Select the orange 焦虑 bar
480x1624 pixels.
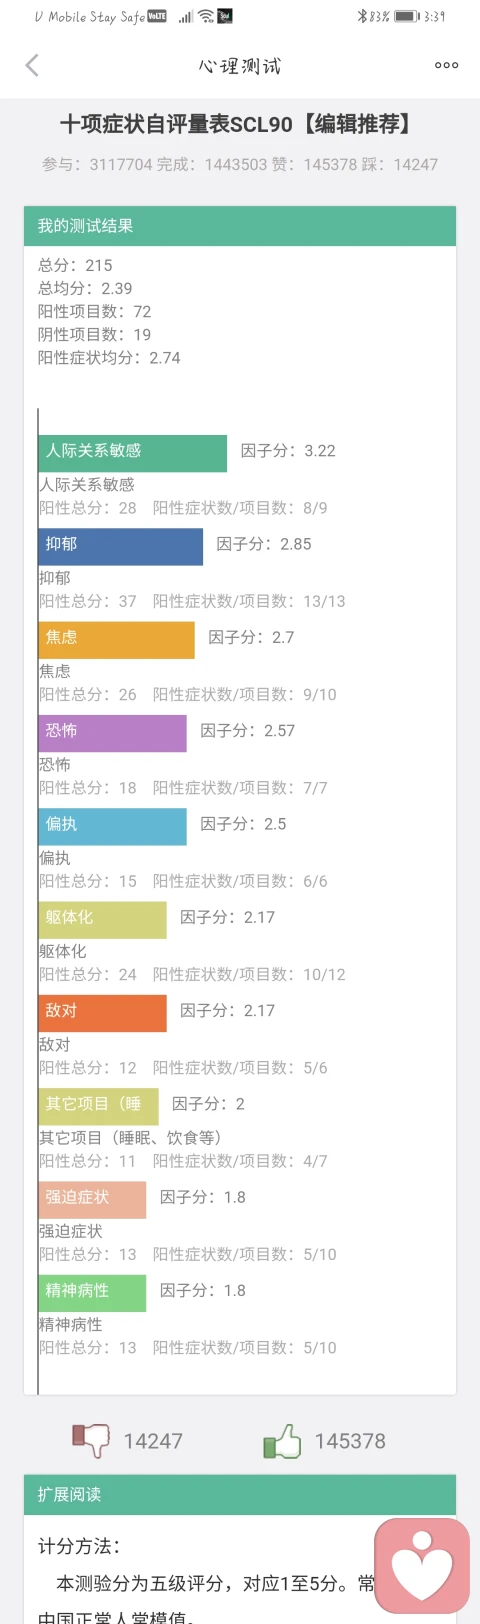(117, 640)
